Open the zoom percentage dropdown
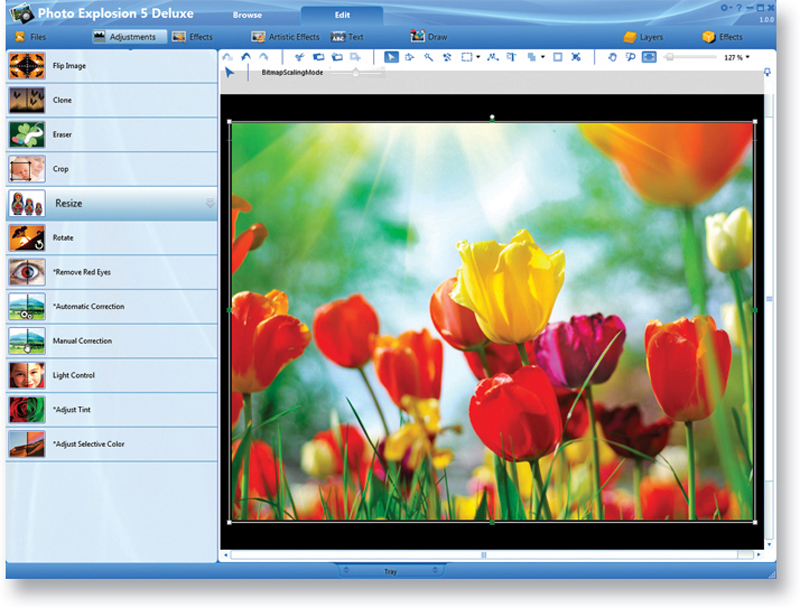 [747, 57]
